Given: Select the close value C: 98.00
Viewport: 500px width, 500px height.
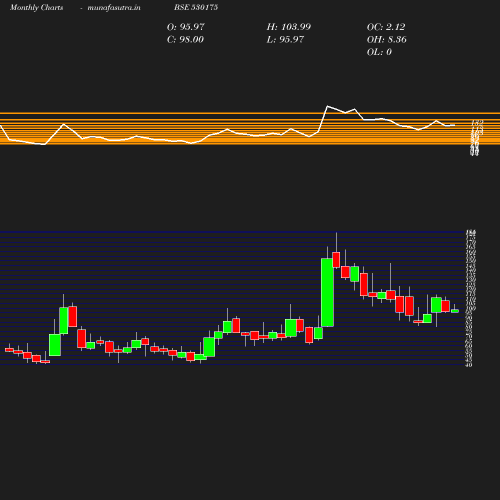Looking at the screenshot, I should [185, 40].
